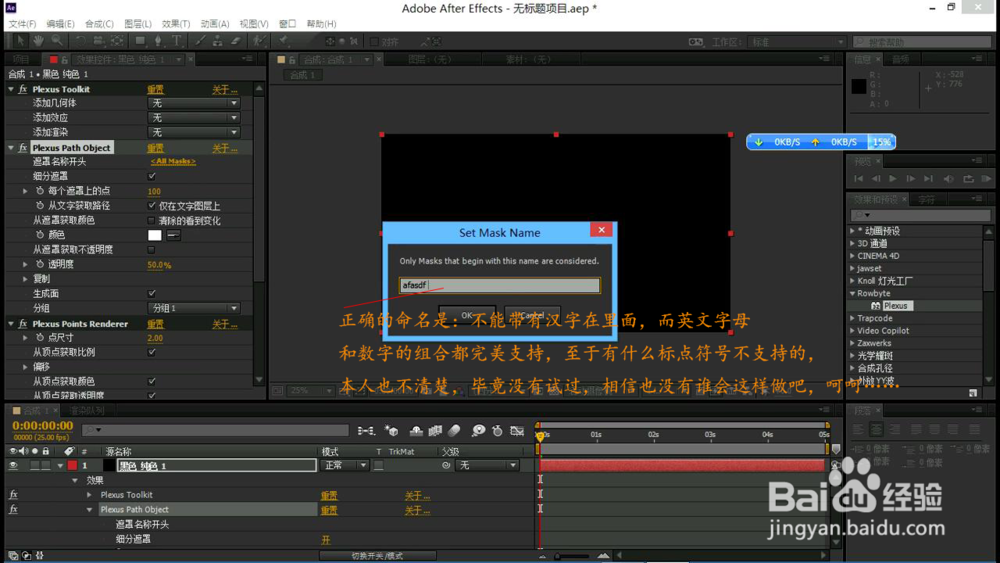Select the Type text tool

tap(176, 41)
